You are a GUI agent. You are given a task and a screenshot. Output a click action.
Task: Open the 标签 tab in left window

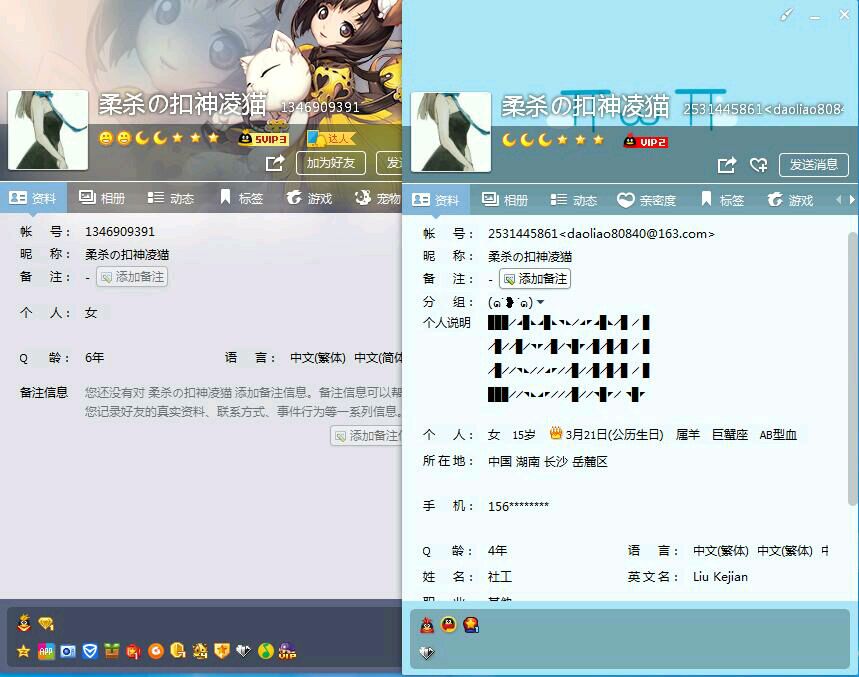[241, 198]
